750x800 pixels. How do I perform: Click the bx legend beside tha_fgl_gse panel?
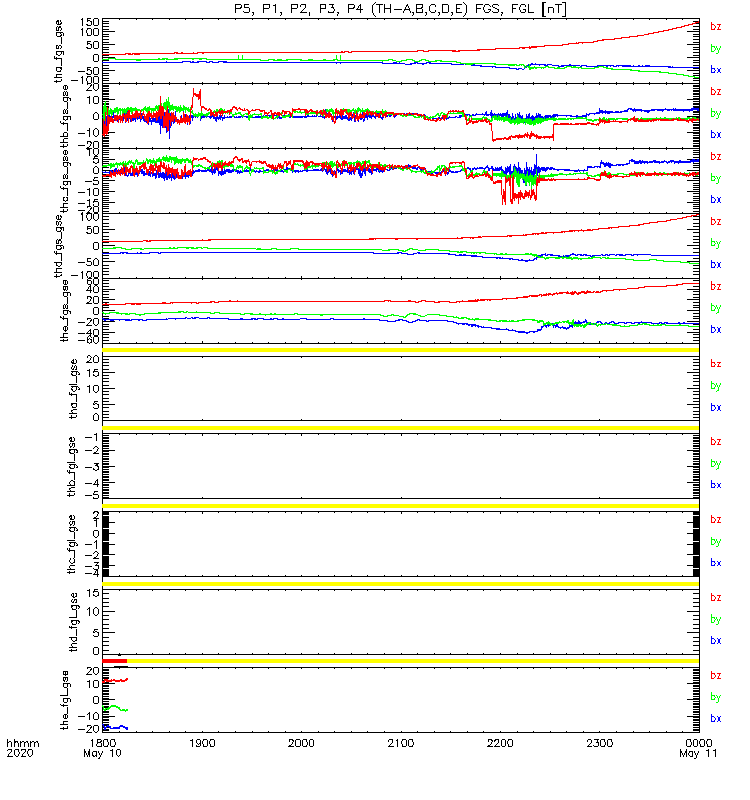(716, 407)
